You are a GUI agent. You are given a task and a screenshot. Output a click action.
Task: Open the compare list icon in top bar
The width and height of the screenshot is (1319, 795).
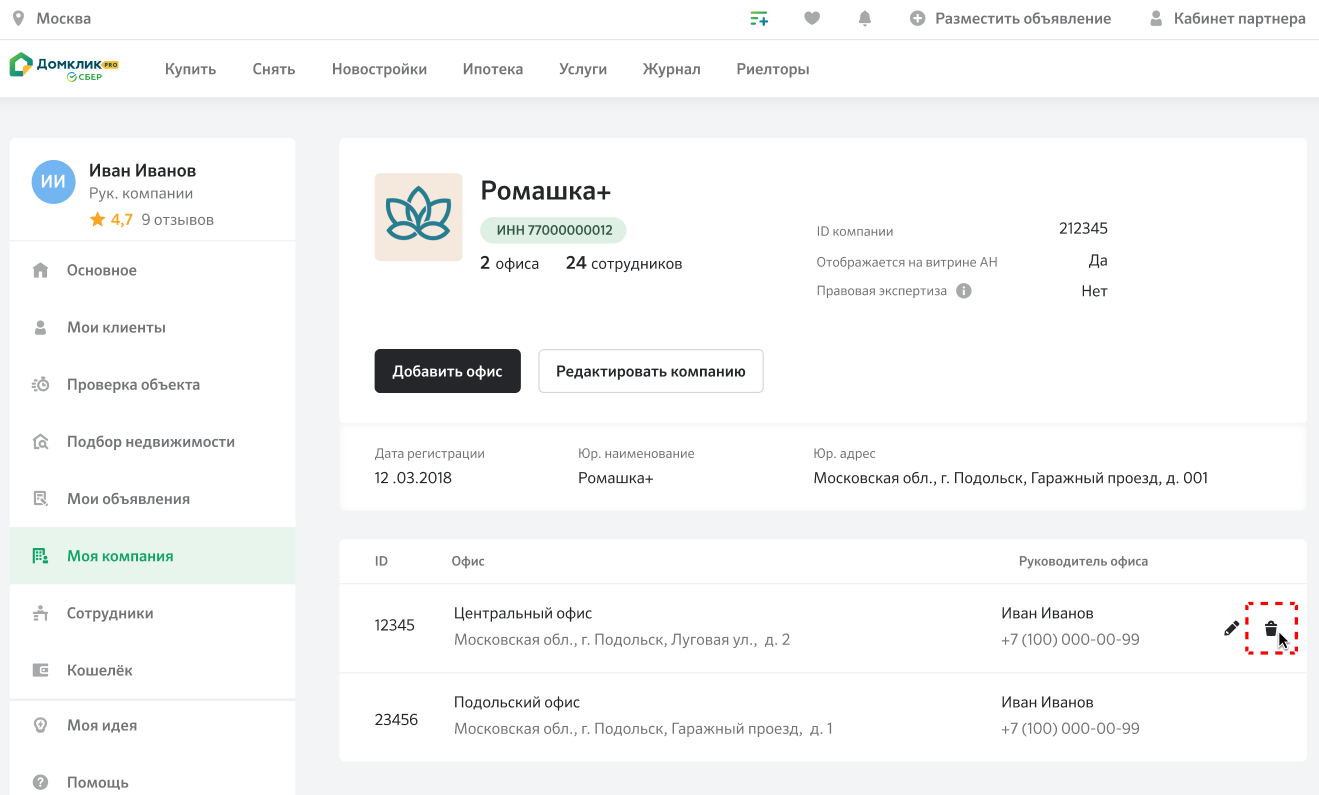point(759,18)
